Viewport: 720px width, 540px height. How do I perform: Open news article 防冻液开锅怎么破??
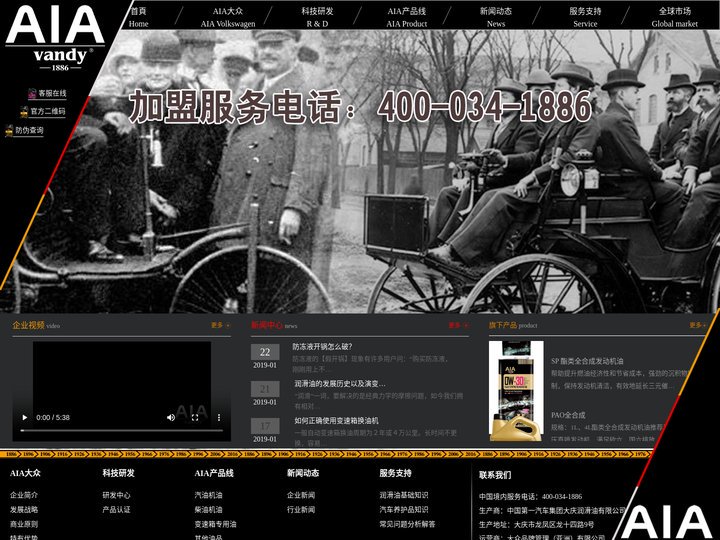click(322, 347)
